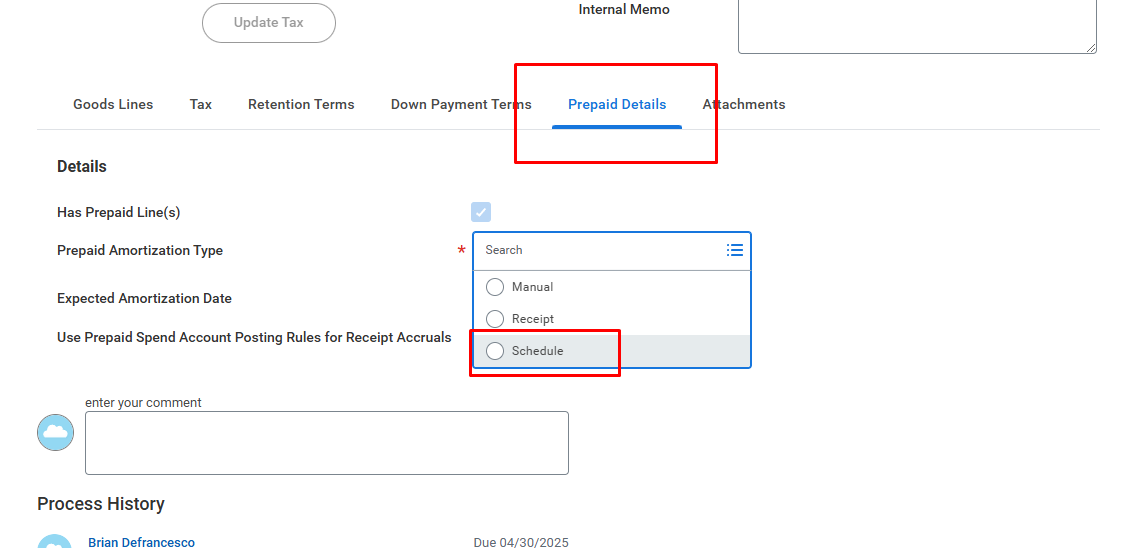Choose the Receipt radio option
The image size is (1140, 548).
click(x=495, y=319)
